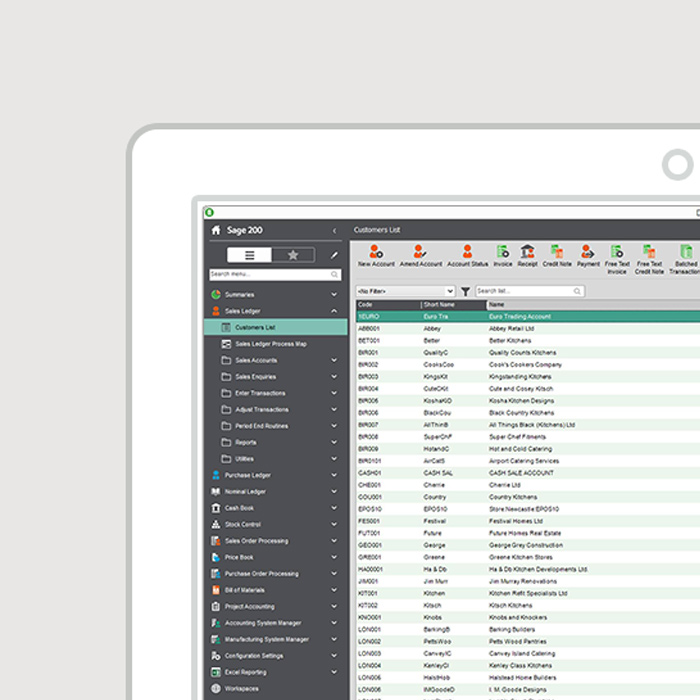Image resolution: width=700 pixels, height=700 pixels.
Task: Open the No Filter dropdown
Action: (x=405, y=291)
